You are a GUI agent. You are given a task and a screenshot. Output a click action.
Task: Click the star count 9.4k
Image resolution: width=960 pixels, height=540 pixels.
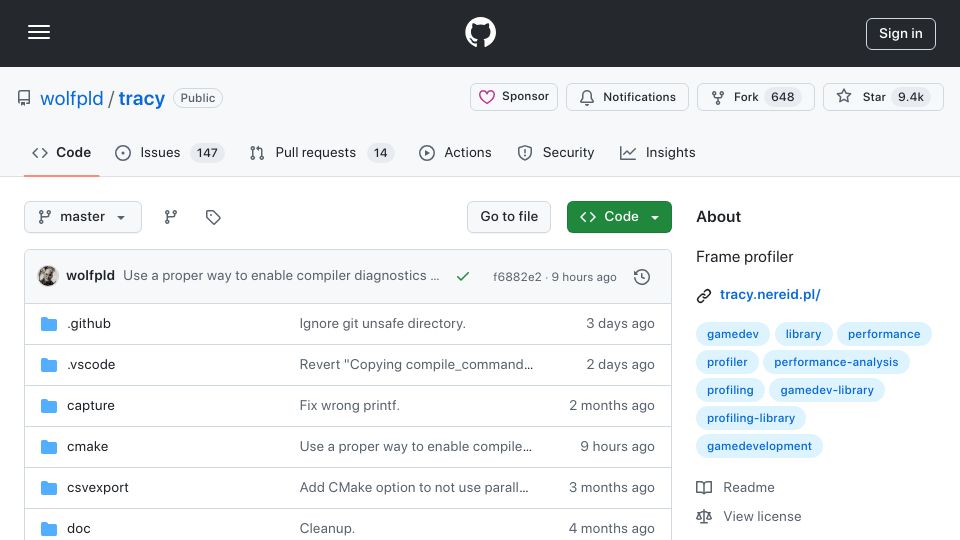tap(910, 97)
